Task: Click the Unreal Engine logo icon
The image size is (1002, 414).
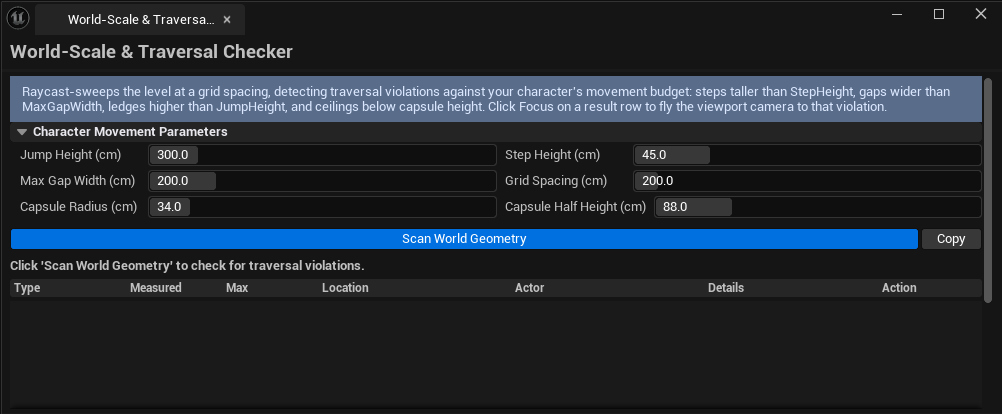Action: coord(17,17)
